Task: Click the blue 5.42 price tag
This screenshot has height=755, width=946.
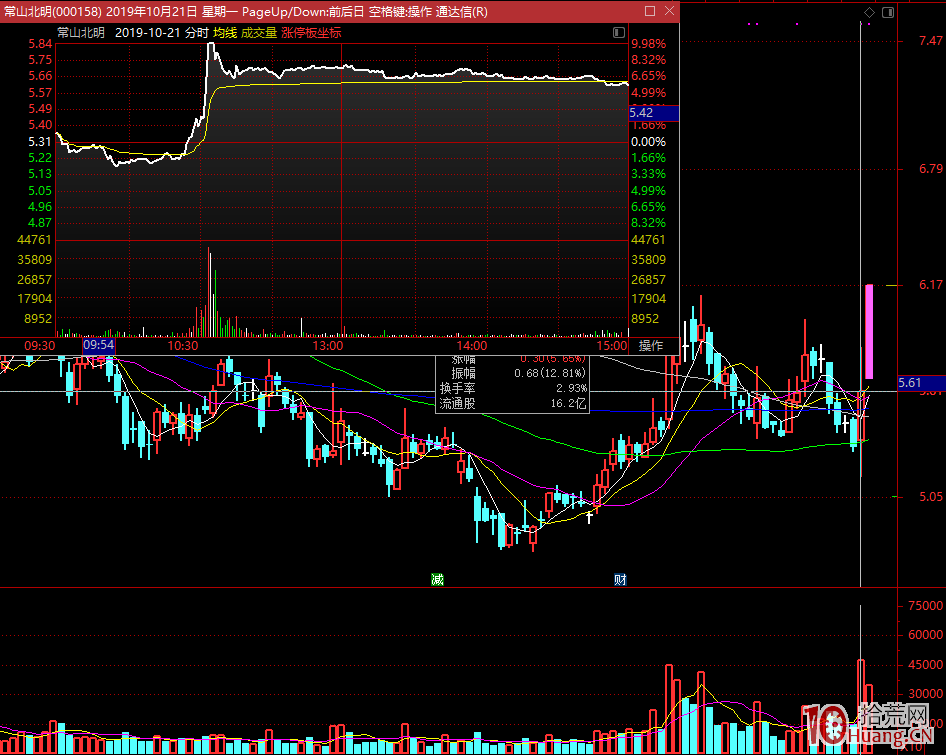Action: point(654,113)
